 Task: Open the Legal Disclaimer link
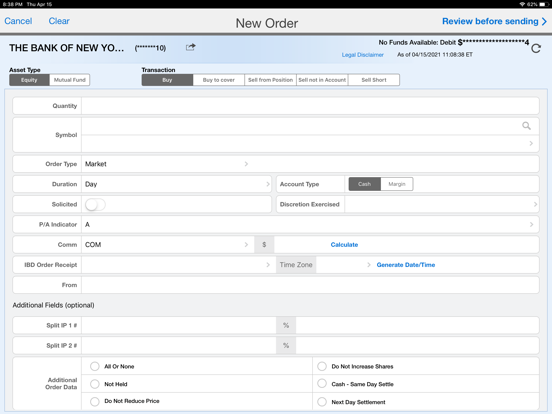(x=363, y=55)
